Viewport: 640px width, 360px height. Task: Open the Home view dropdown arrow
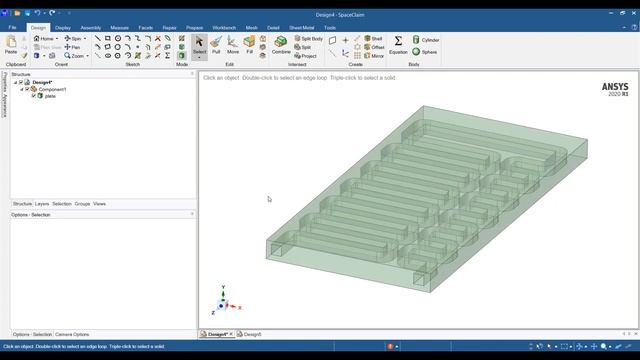[57, 39]
